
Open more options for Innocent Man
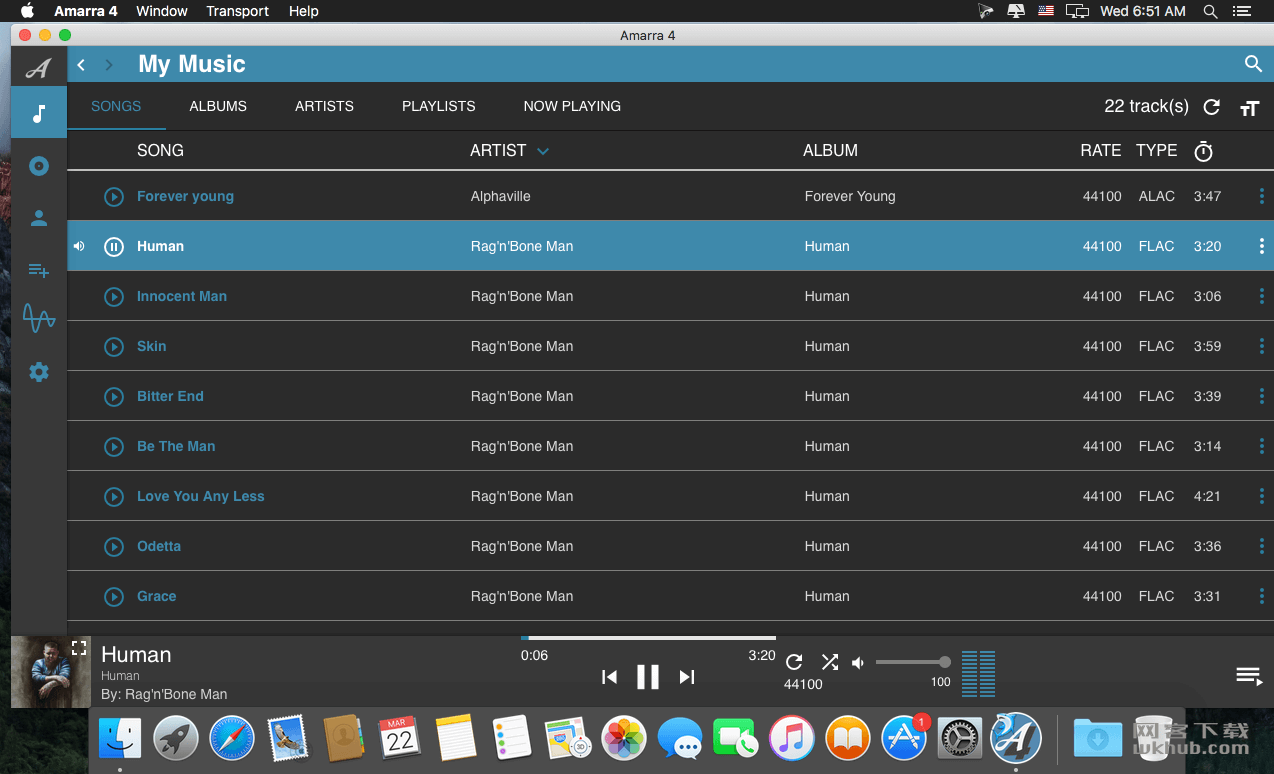pos(1261,296)
